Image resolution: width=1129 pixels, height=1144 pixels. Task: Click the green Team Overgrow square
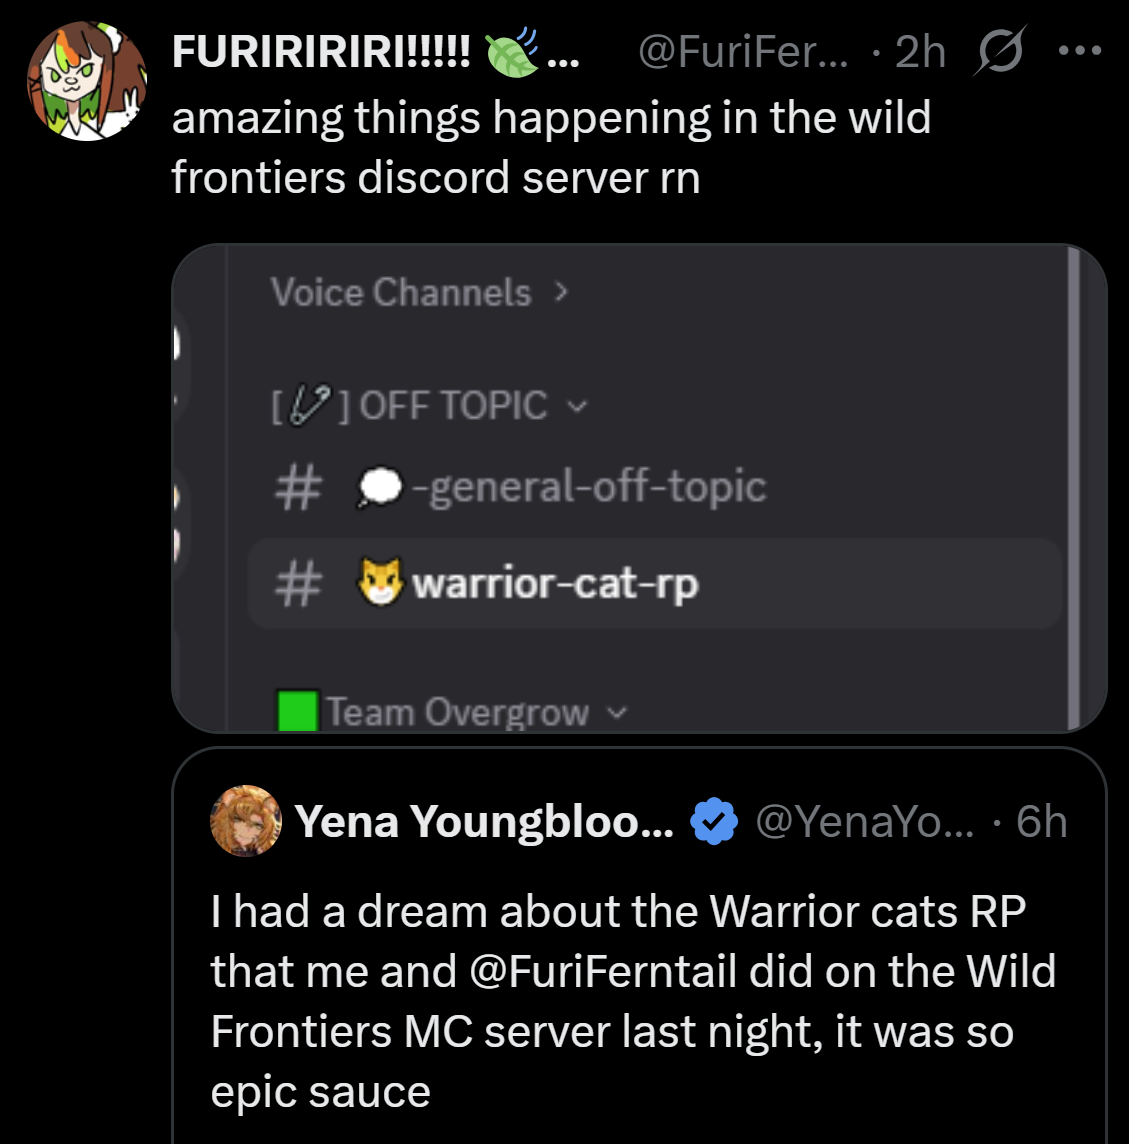click(298, 711)
